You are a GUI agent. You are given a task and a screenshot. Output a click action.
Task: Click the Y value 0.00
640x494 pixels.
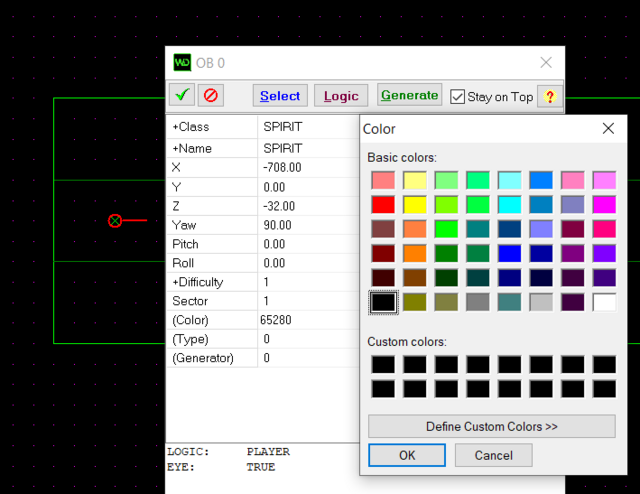click(274, 187)
